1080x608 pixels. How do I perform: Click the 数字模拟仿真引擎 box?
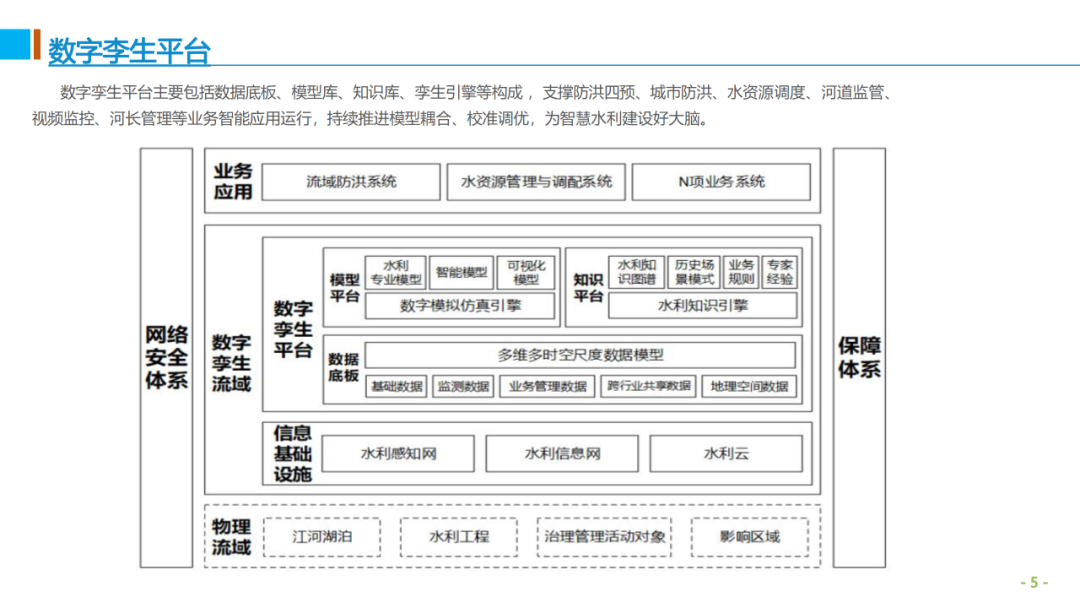(459, 306)
